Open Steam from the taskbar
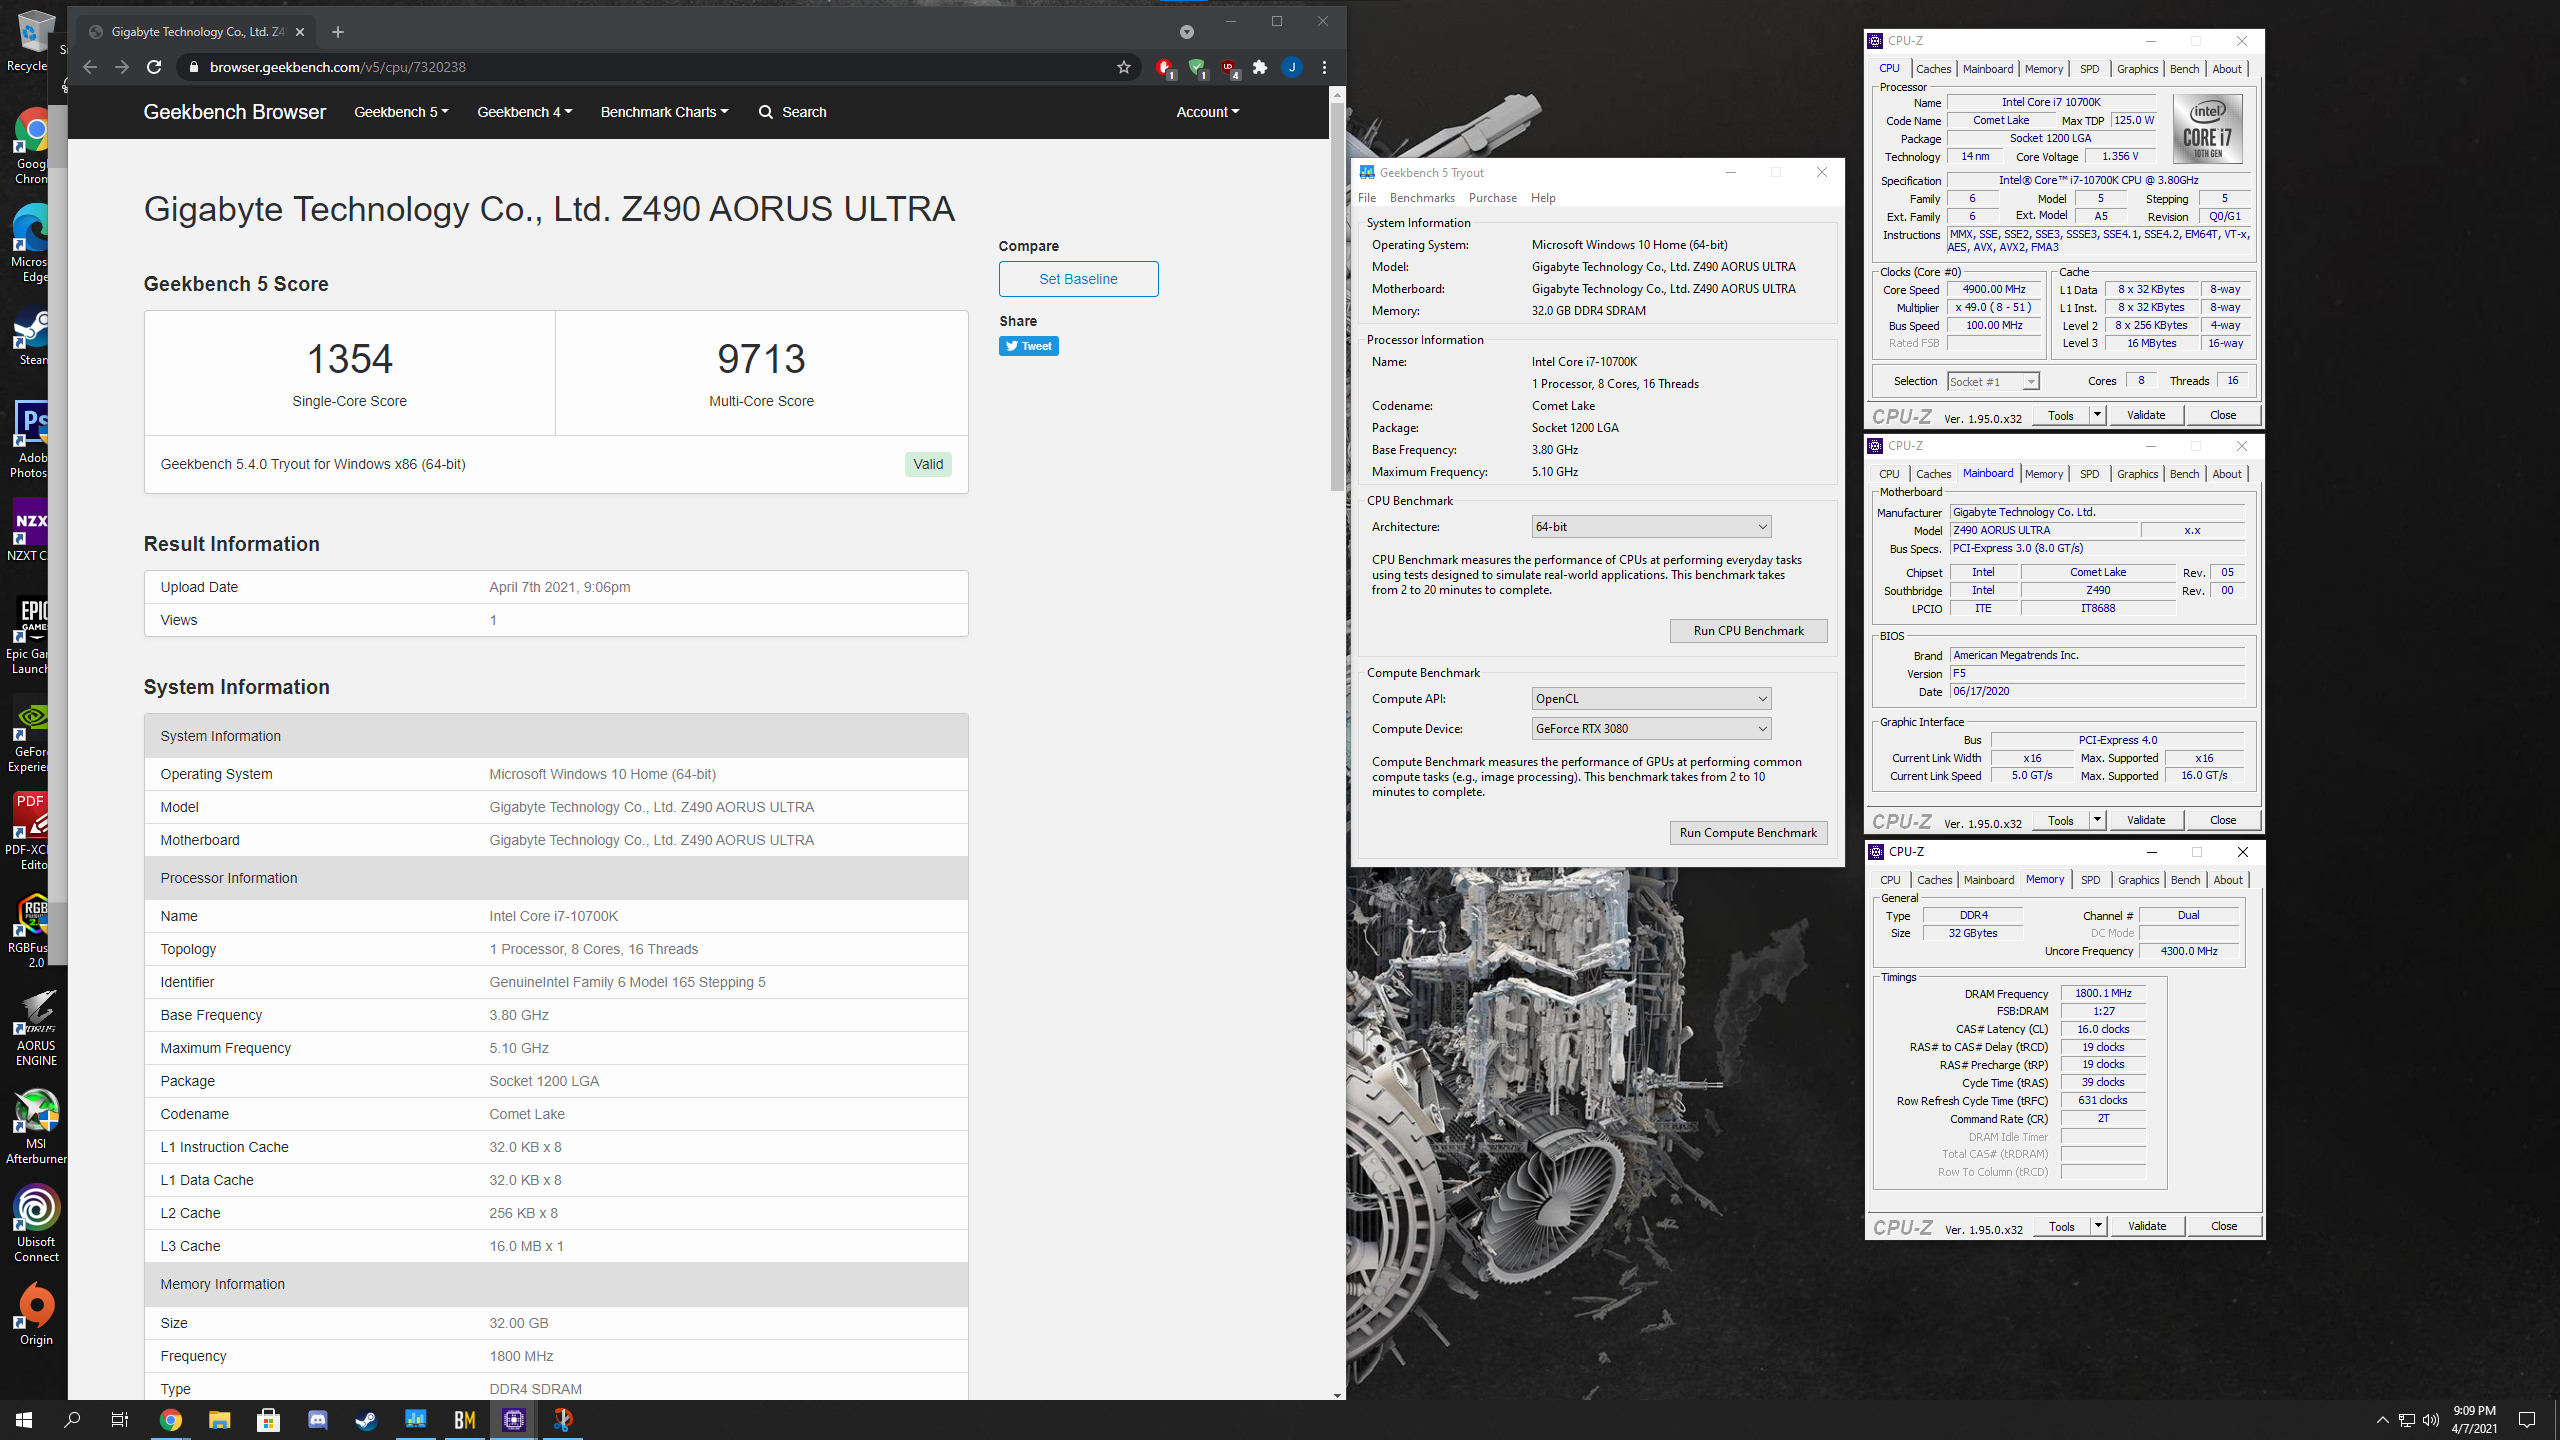Image resolution: width=2560 pixels, height=1440 pixels. tap(366, 1420)
